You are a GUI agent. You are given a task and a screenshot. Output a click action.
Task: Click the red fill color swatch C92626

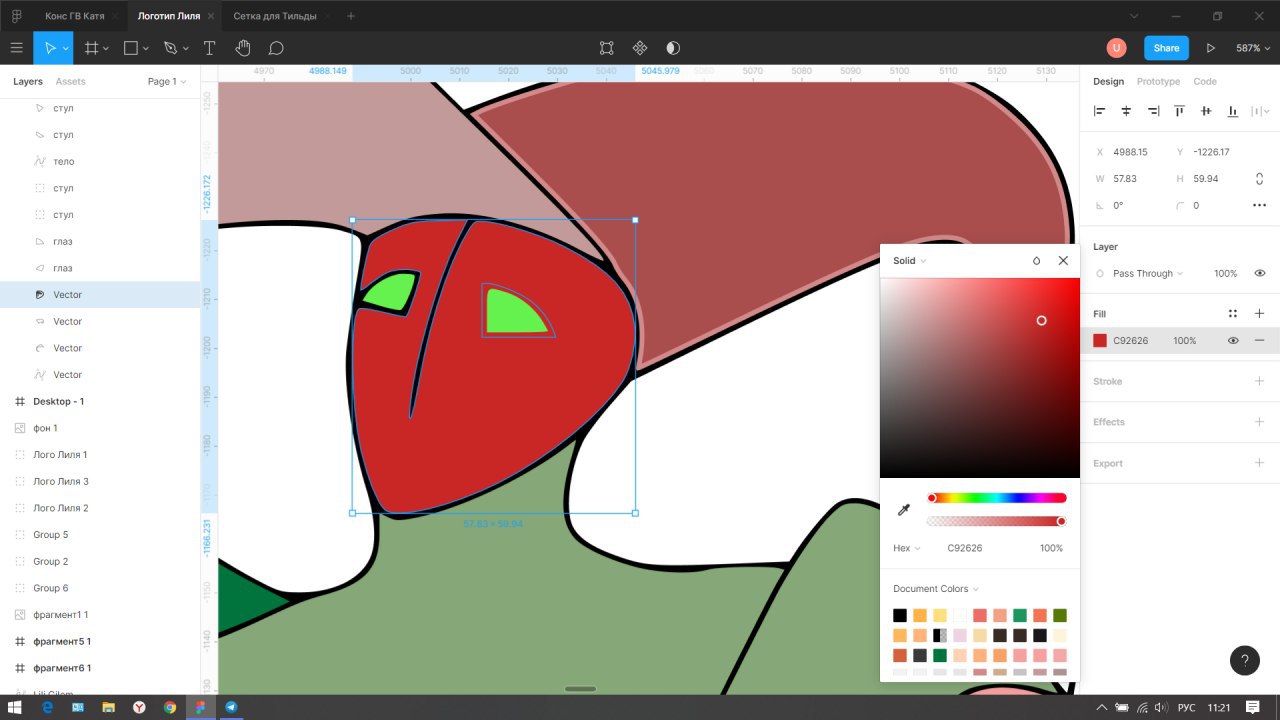(1100, 341)
